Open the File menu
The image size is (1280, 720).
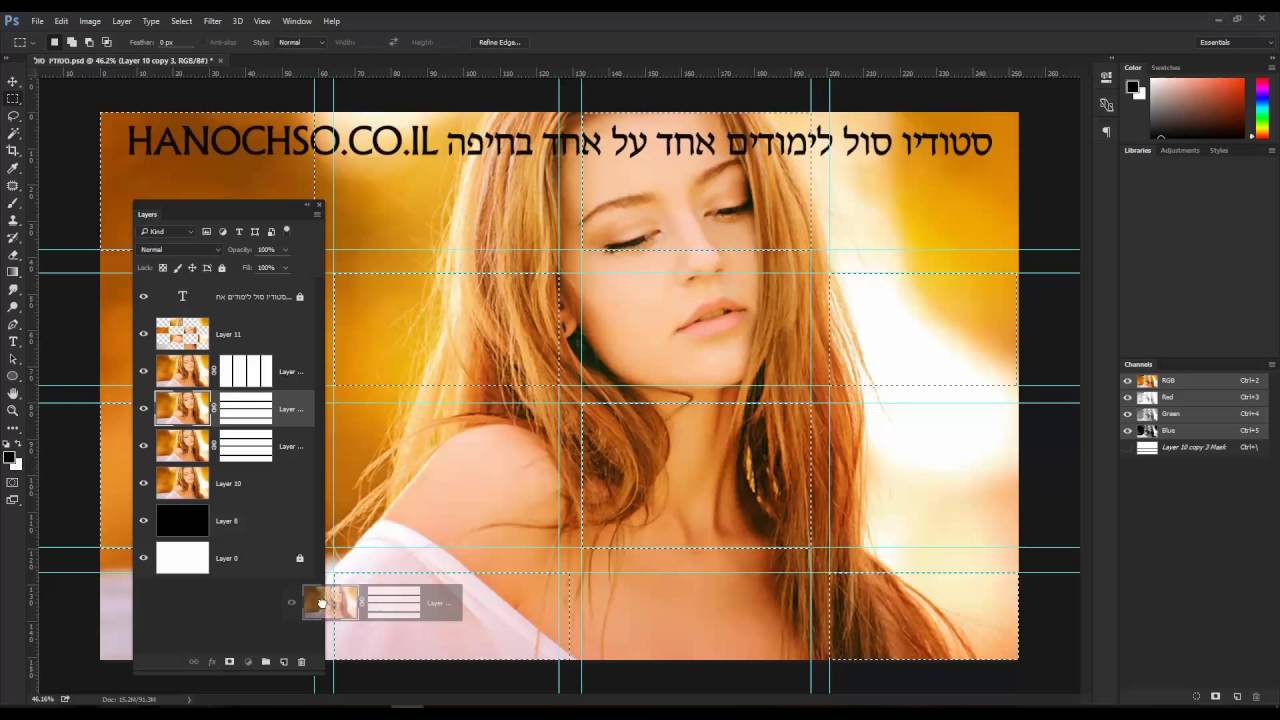(37, 21)
